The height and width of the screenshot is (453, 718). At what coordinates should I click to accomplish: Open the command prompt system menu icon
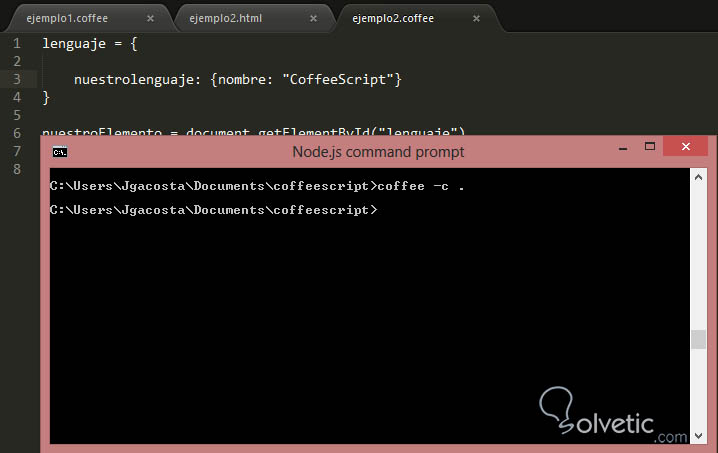click(60, 152)
